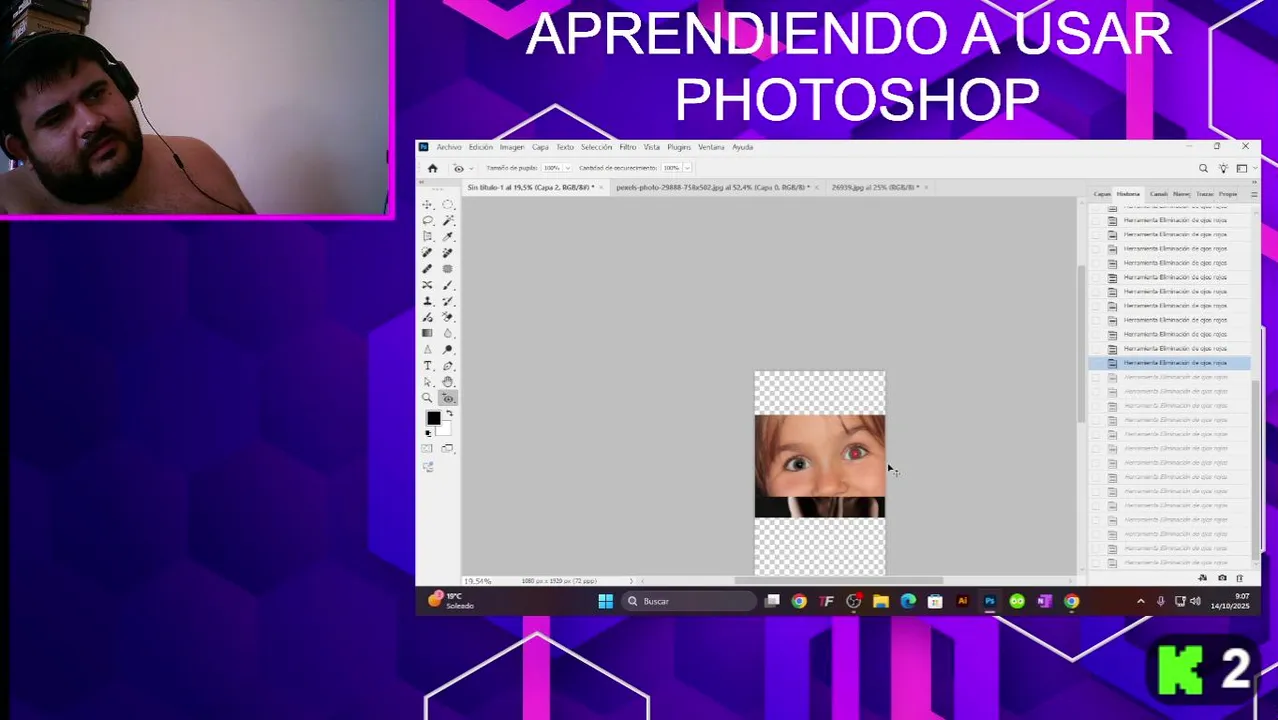This screenshot has width=1278, height=720.
Task: Click the Home icon in options bar
Action: point(432,168)
